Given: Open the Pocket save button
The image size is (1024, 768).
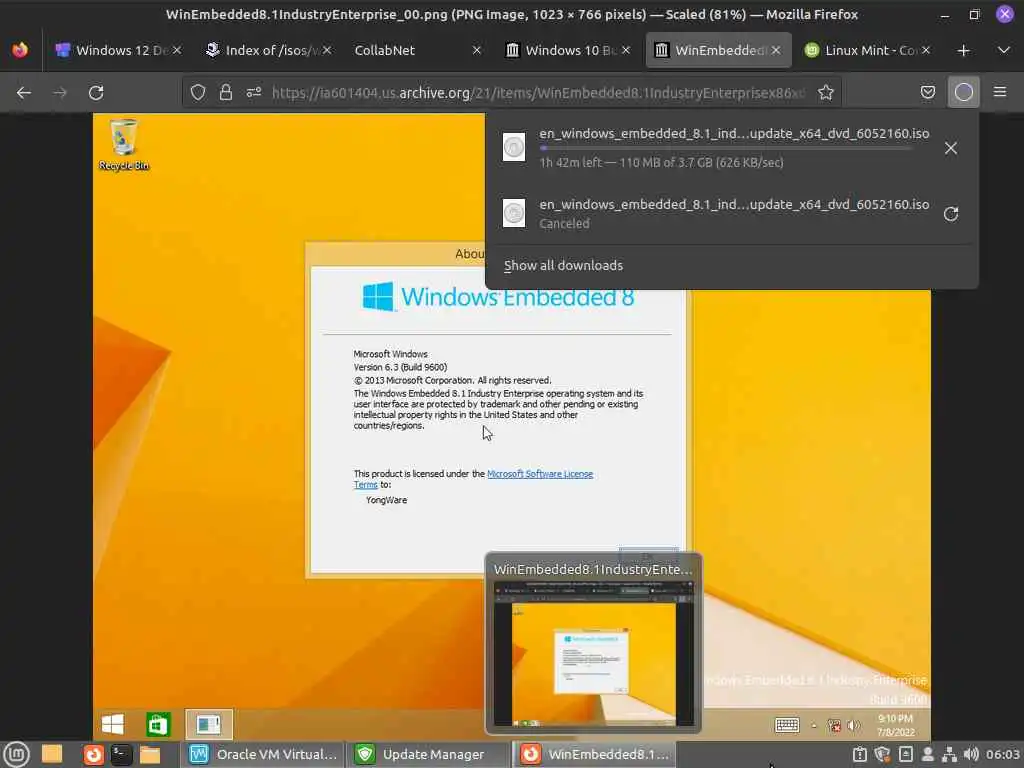Looking at the screenshot, I should coord(927,93).
